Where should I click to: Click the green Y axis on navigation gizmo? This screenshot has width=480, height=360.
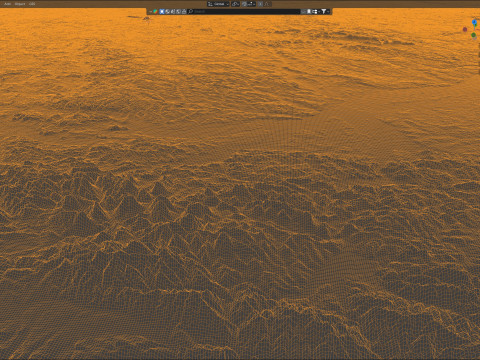click(x=473, y=35)
